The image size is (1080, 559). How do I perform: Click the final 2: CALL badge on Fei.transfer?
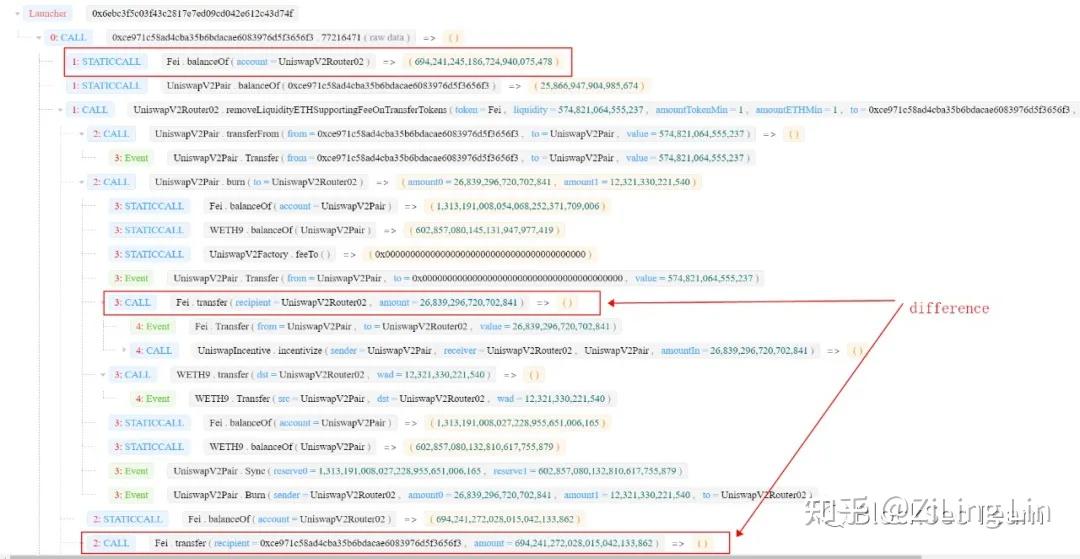112,543
